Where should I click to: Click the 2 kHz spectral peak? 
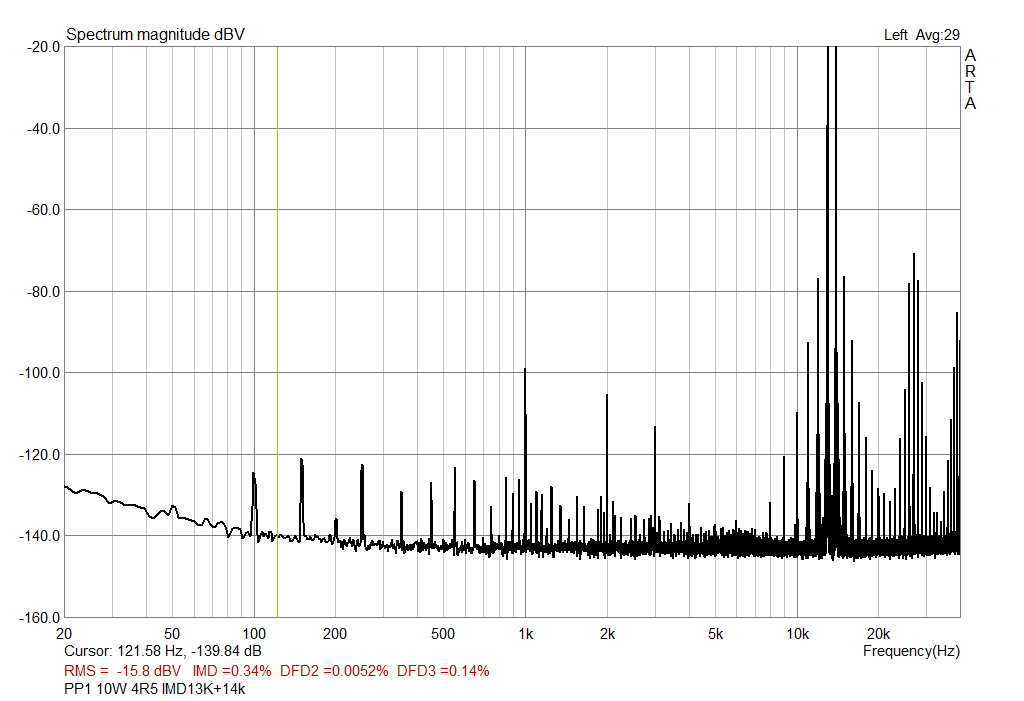pyautogui.click(x=607, y=470)
